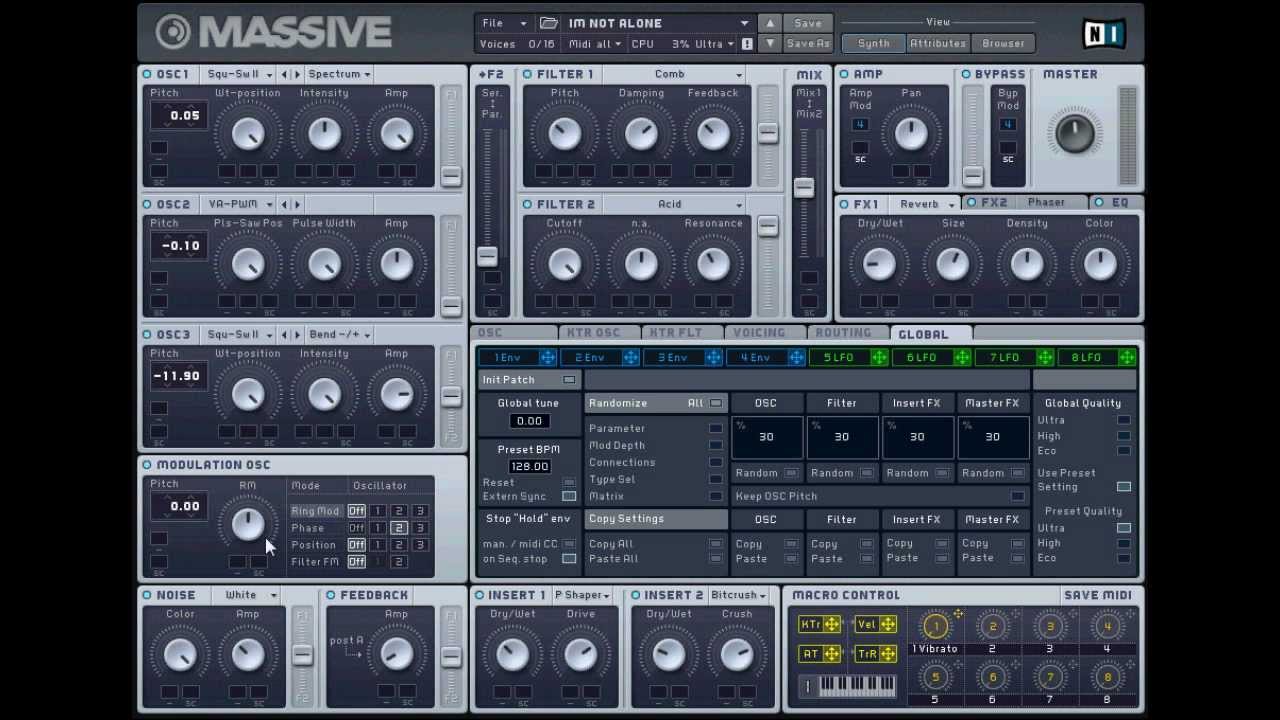Open OSC1 Spectrum mode dropdown
The width and height of the screenshot is (1280, 720).
coord(340,74)
